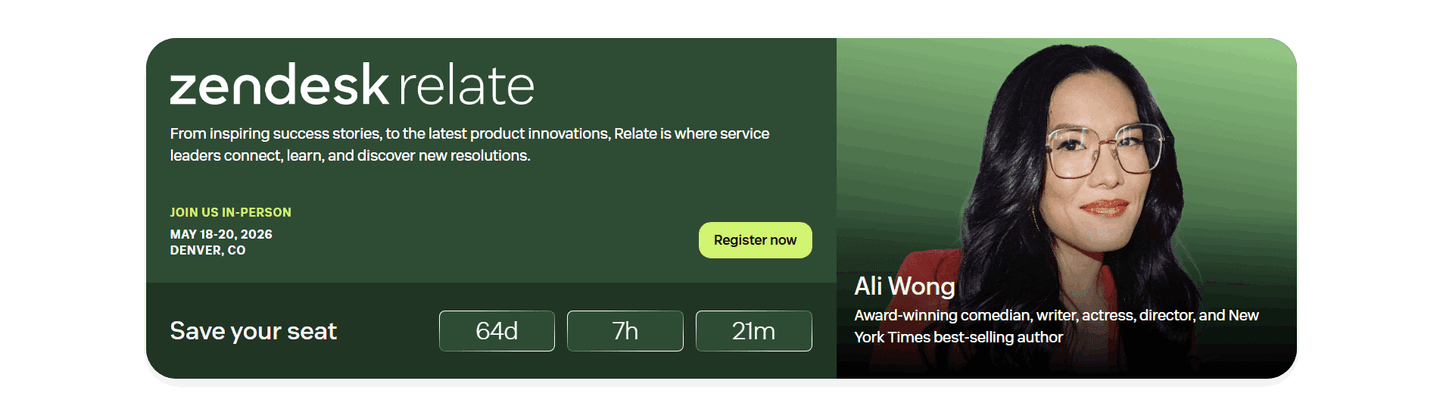Click the 'JOIN US IN-PERSON' label
1440x419 pixels.
click(231, 212)
